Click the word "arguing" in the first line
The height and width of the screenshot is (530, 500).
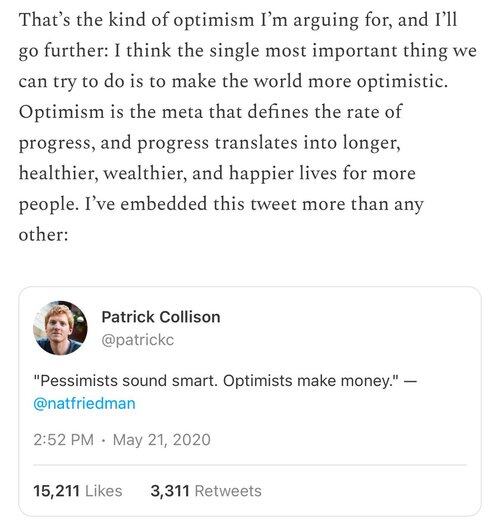pos(326,21)
